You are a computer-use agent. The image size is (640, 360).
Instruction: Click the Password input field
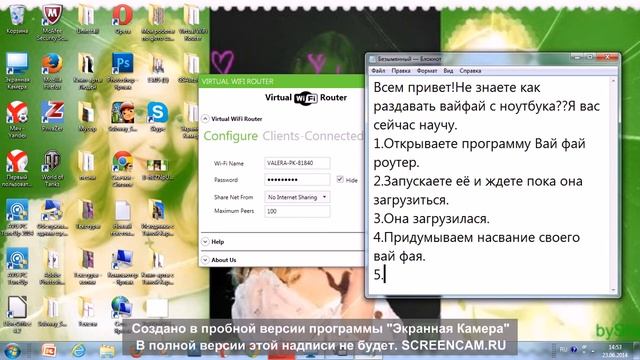click(297, 180)
